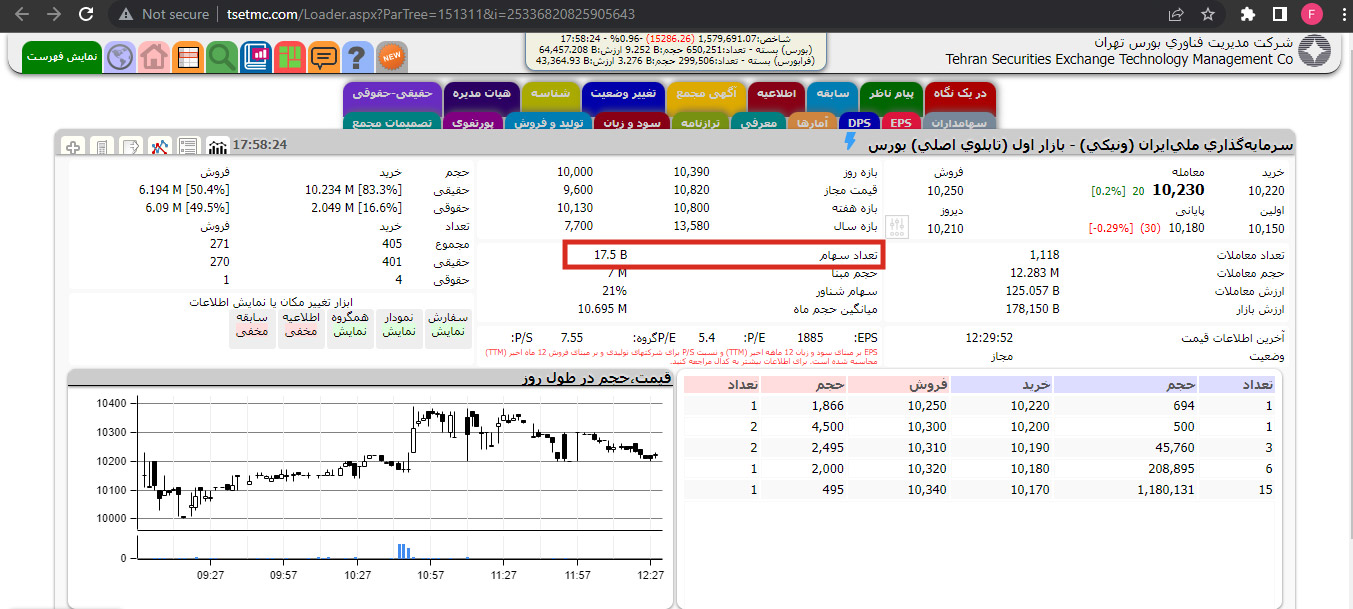Click the blue-red line chart icon

tap(160, 147)
